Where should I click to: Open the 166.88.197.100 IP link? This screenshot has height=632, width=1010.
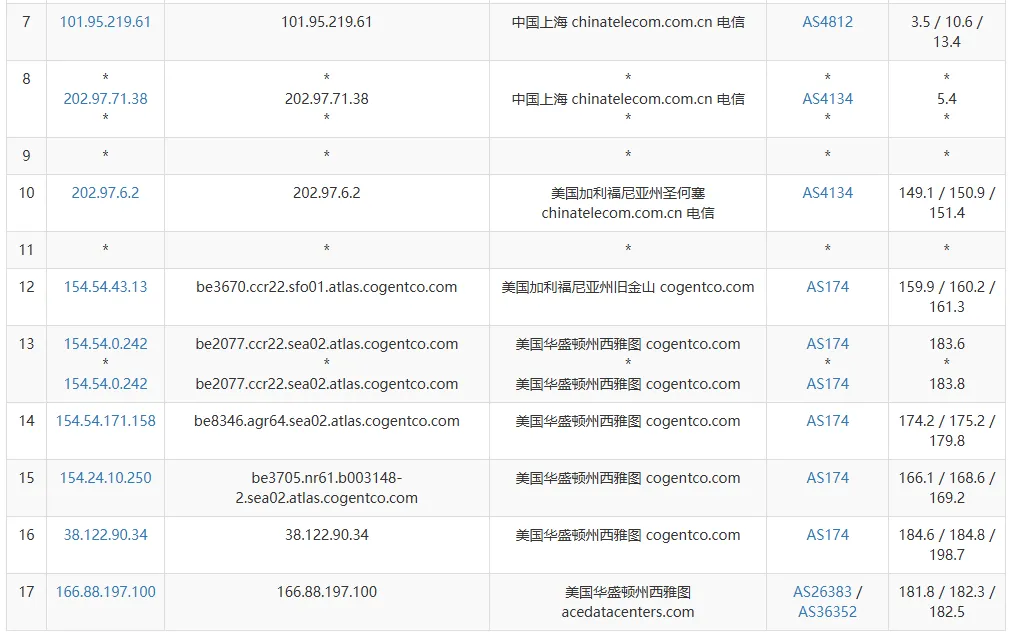[x=104, y=592]
